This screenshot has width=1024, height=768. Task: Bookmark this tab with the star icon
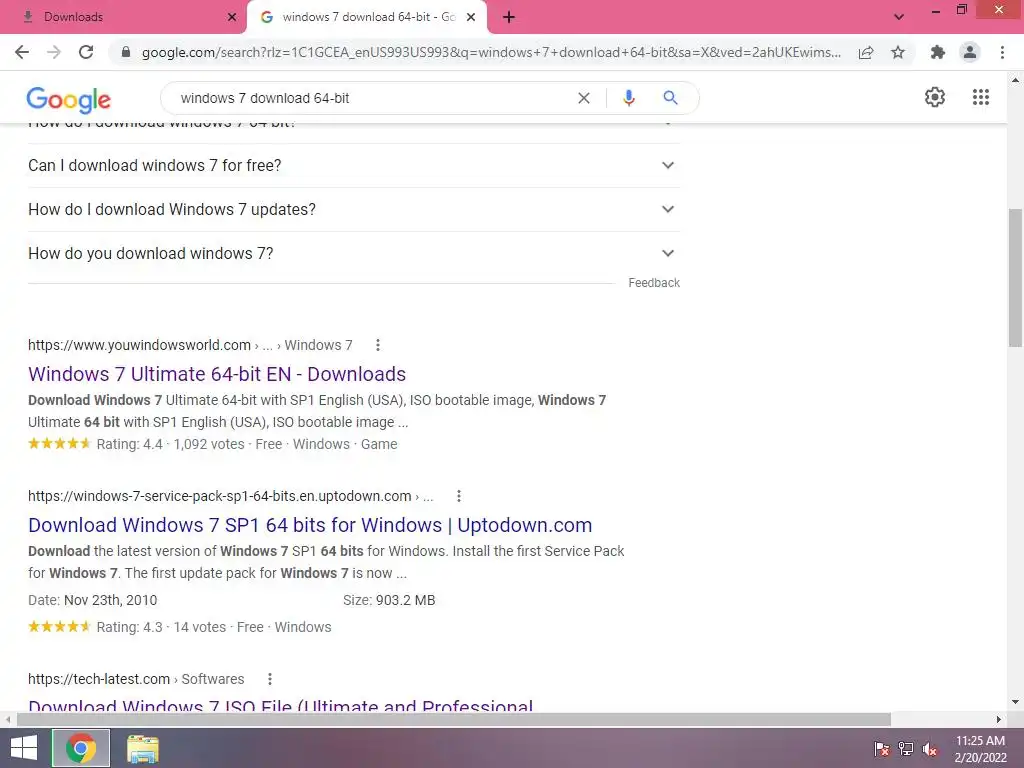(x=898, y=52)
